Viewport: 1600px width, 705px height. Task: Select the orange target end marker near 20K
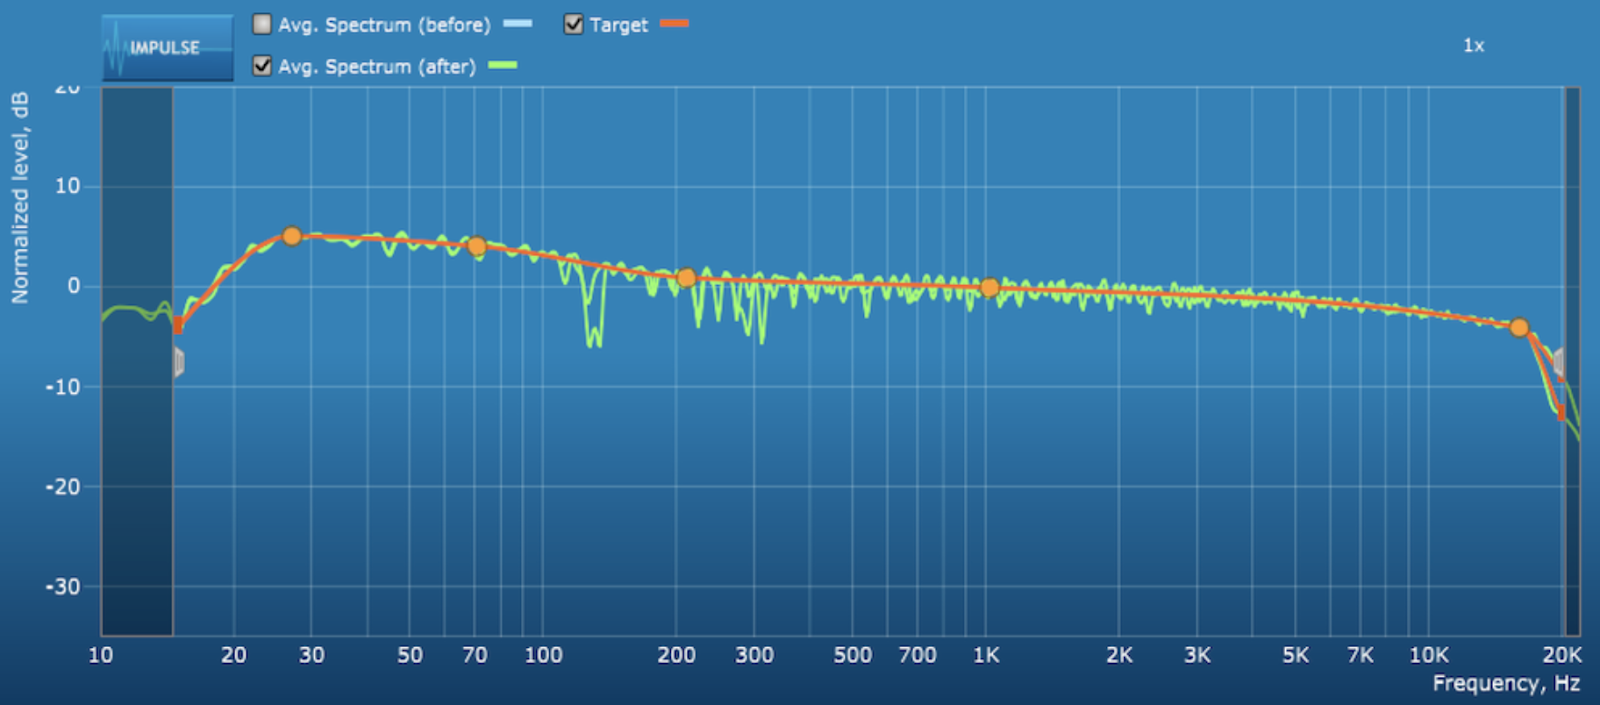point(1561,412)
